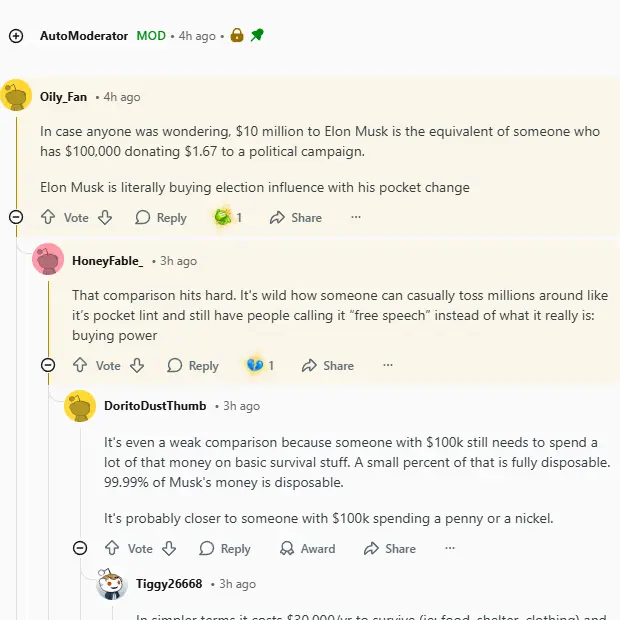
Task: Open more options on Oily_Fan's comment
Action: (x=356, y=217)
